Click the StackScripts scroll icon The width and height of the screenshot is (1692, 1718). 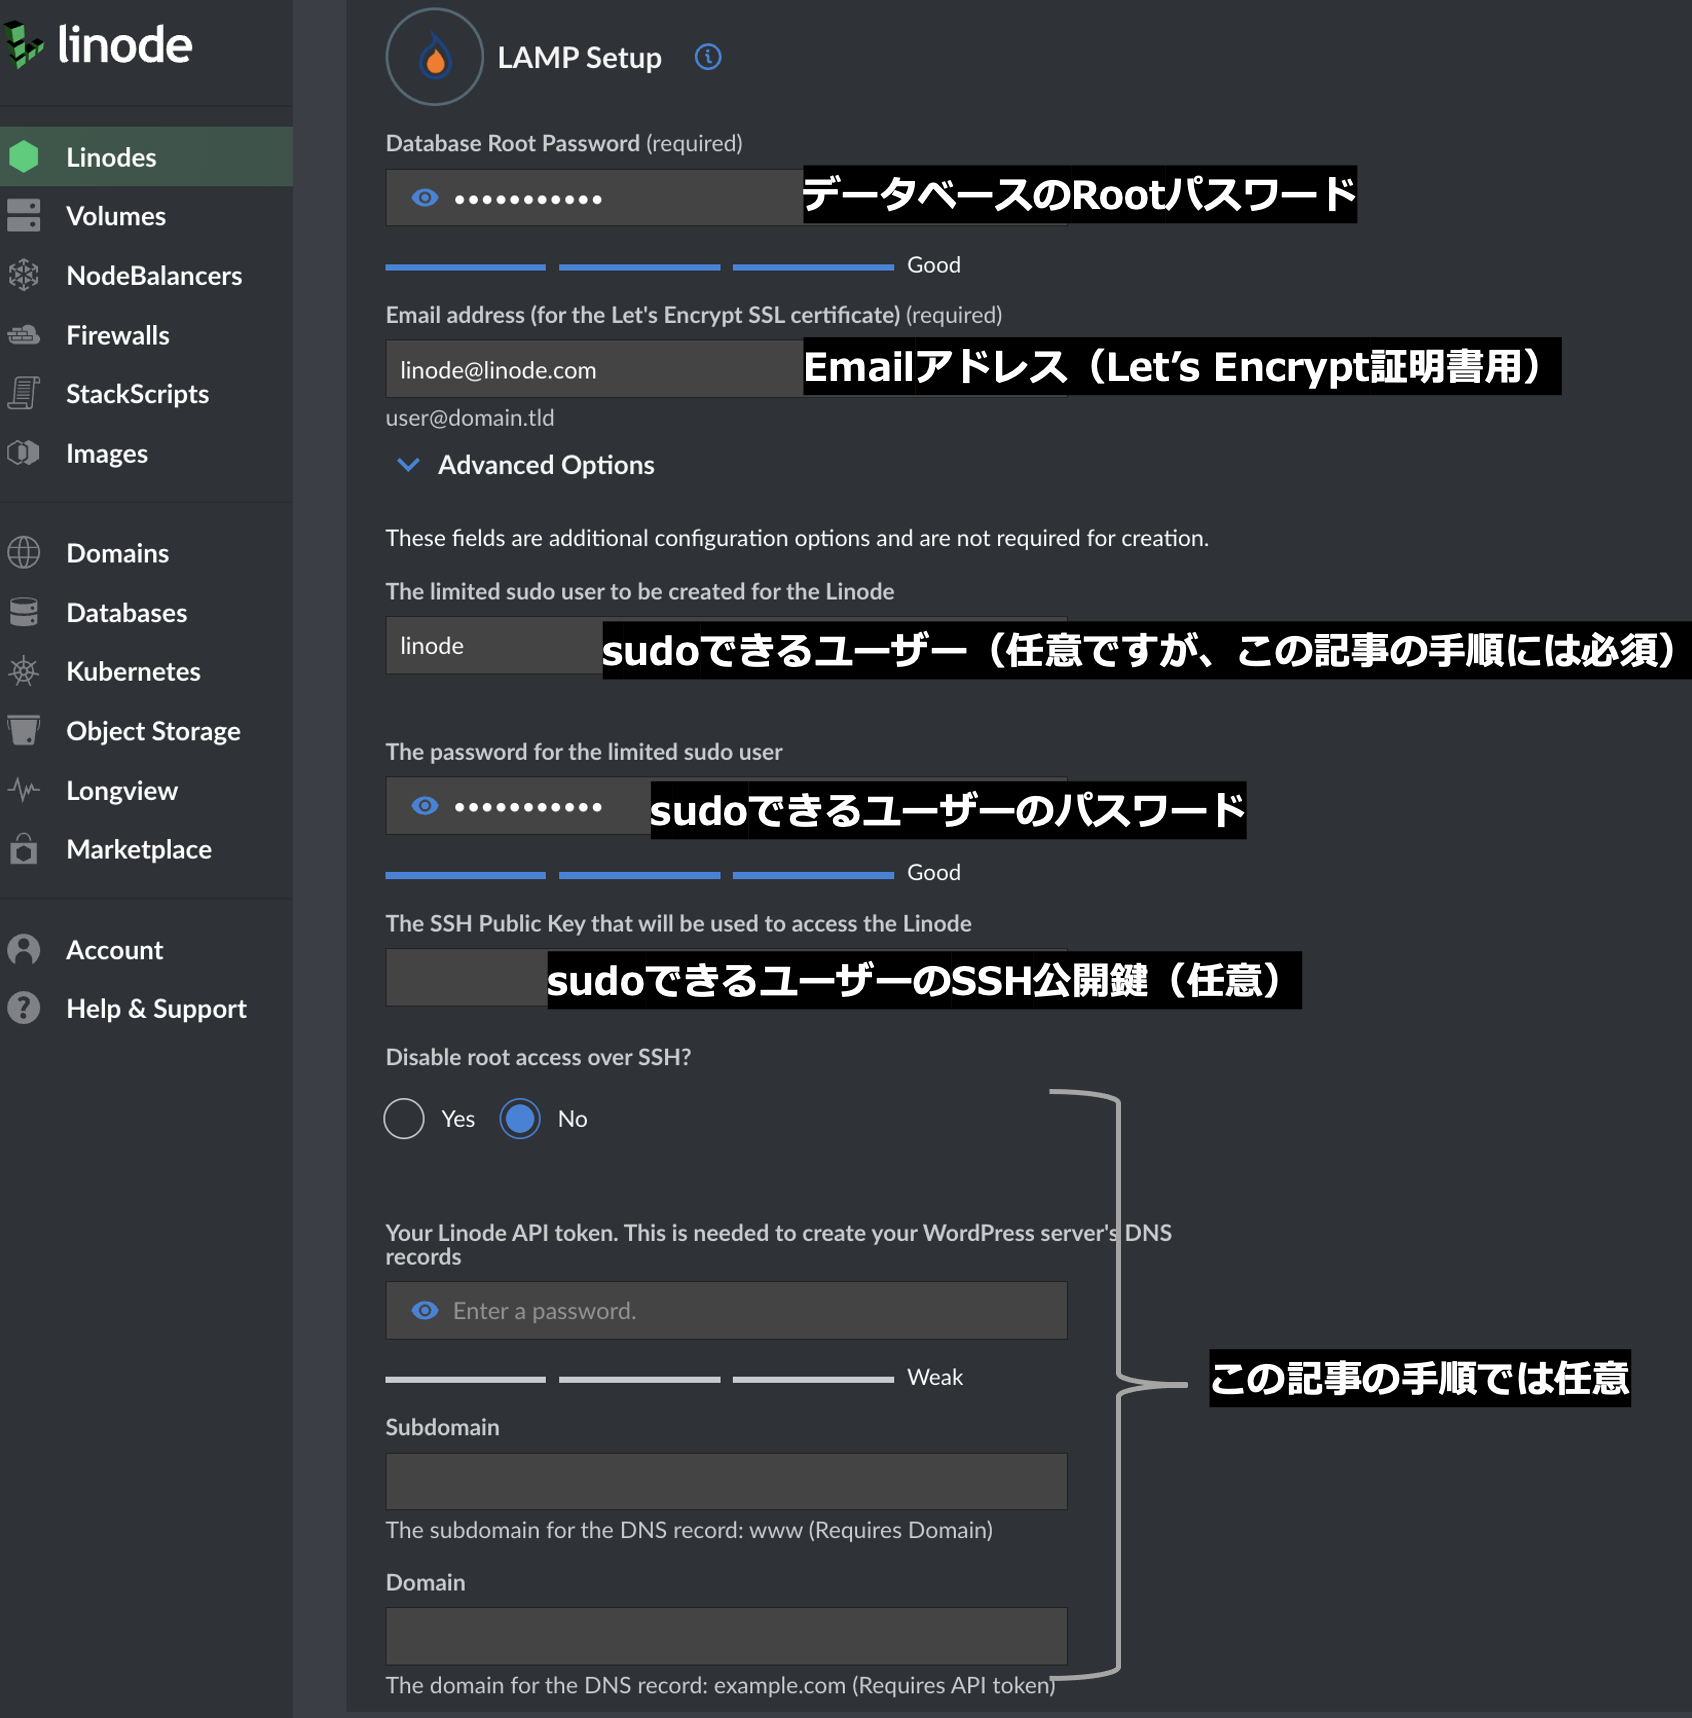tap(24, 393)
